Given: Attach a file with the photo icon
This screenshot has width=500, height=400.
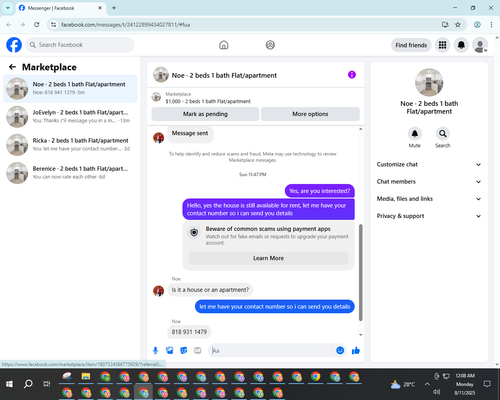Looking at the screenshot, I should coord(170,350).
